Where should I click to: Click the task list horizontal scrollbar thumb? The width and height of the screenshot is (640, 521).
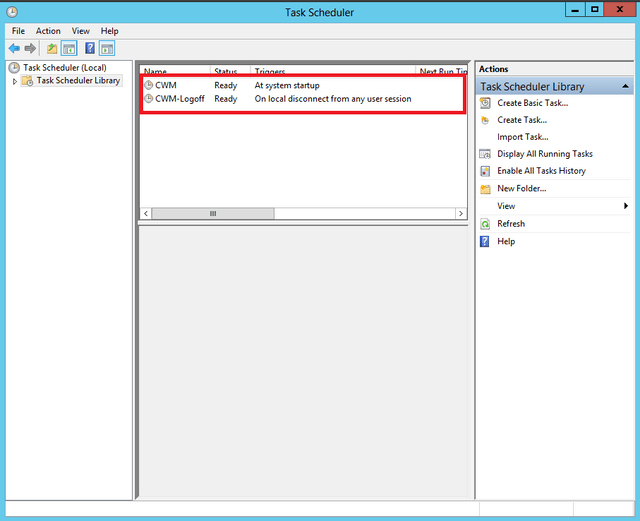click(213, 214)
